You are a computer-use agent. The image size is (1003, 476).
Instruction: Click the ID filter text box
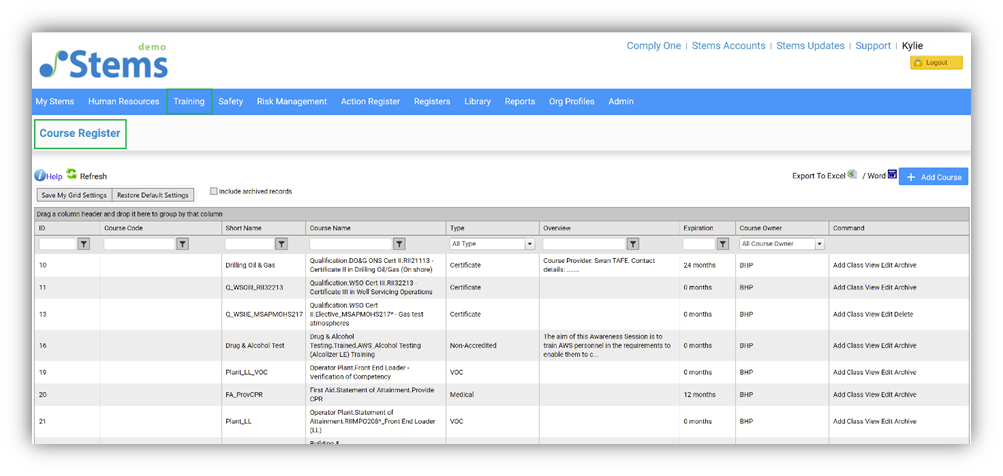pos(58,244)
